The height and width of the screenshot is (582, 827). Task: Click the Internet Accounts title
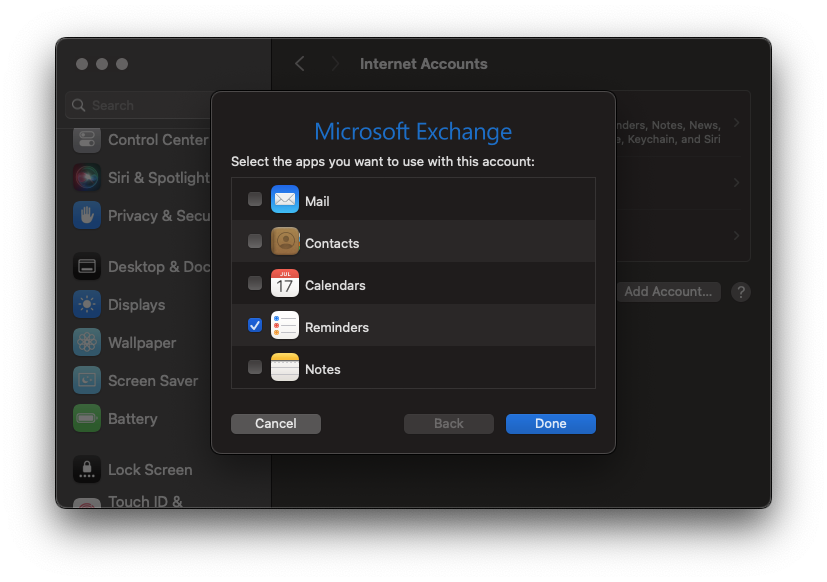[424, 64]
